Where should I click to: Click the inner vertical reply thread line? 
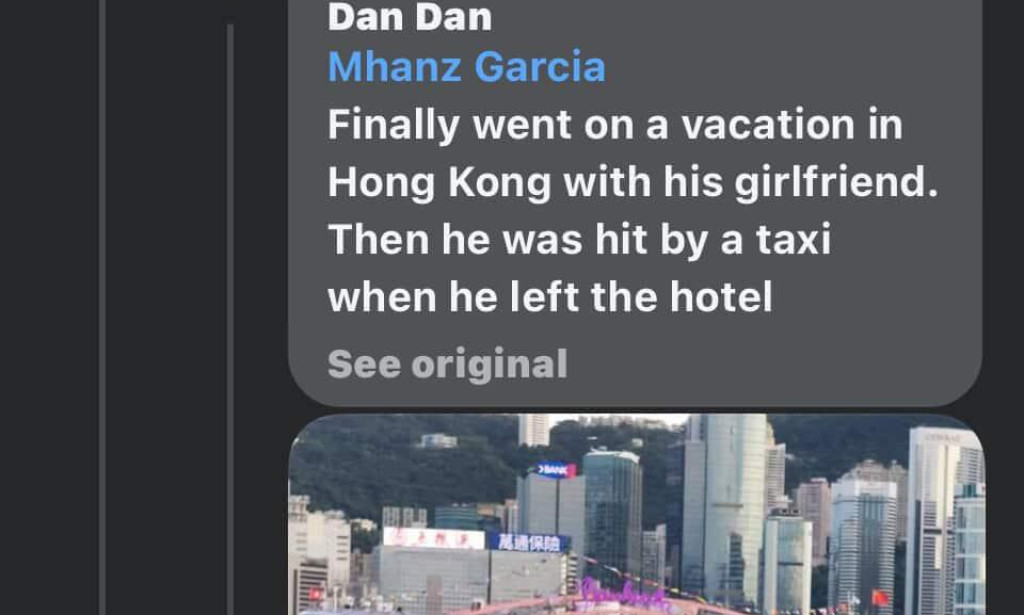(x=230, y=320)
